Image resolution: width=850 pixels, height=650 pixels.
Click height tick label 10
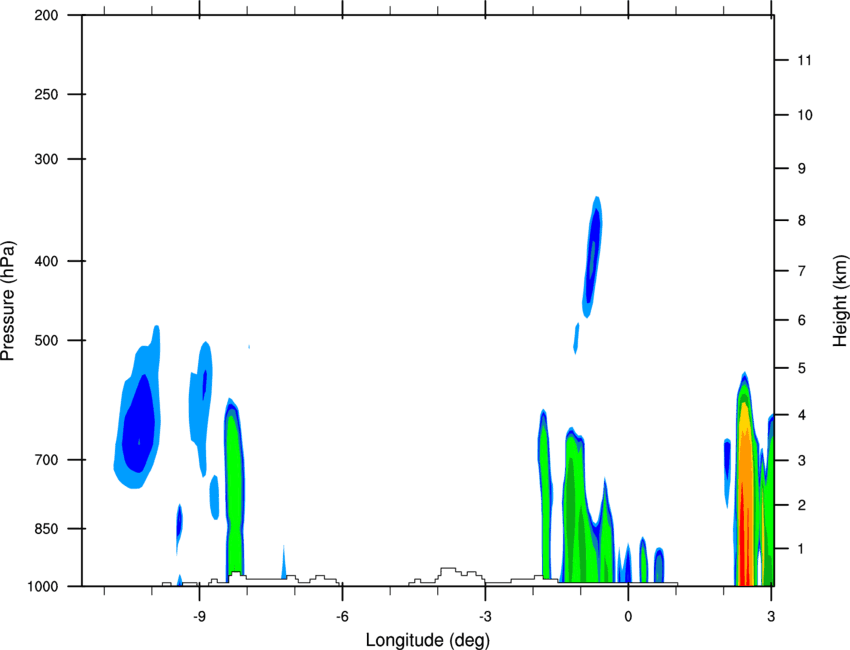pos(804,115)
